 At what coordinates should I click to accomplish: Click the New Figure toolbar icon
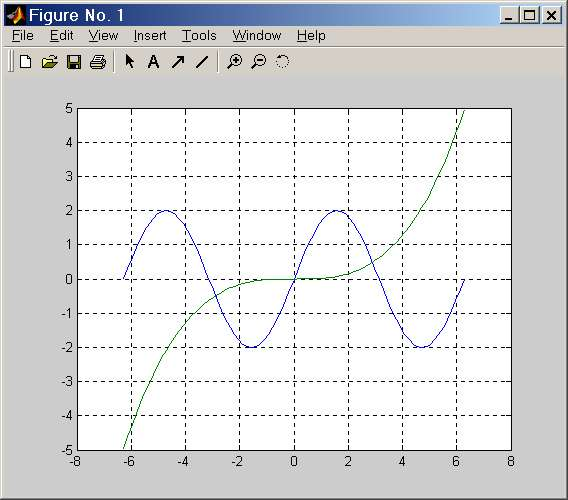pyautogui.click(x=25, y=62)
